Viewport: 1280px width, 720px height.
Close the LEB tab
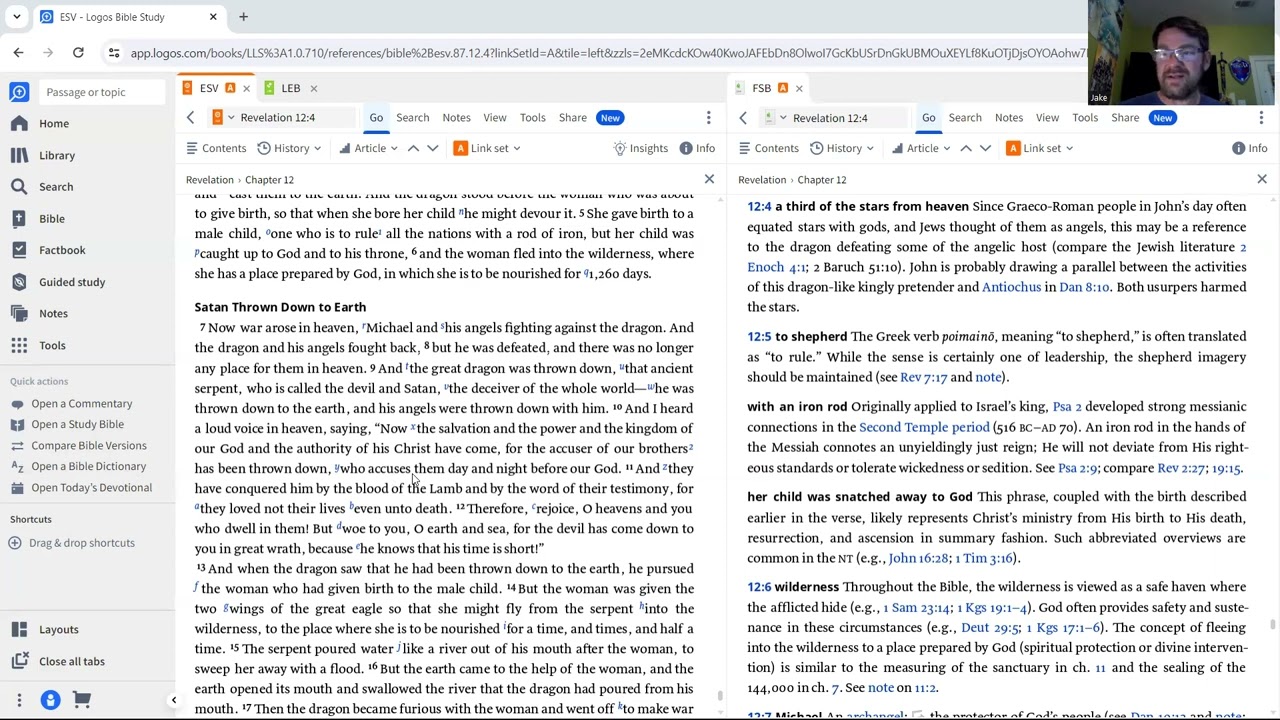tap(313, 88)
